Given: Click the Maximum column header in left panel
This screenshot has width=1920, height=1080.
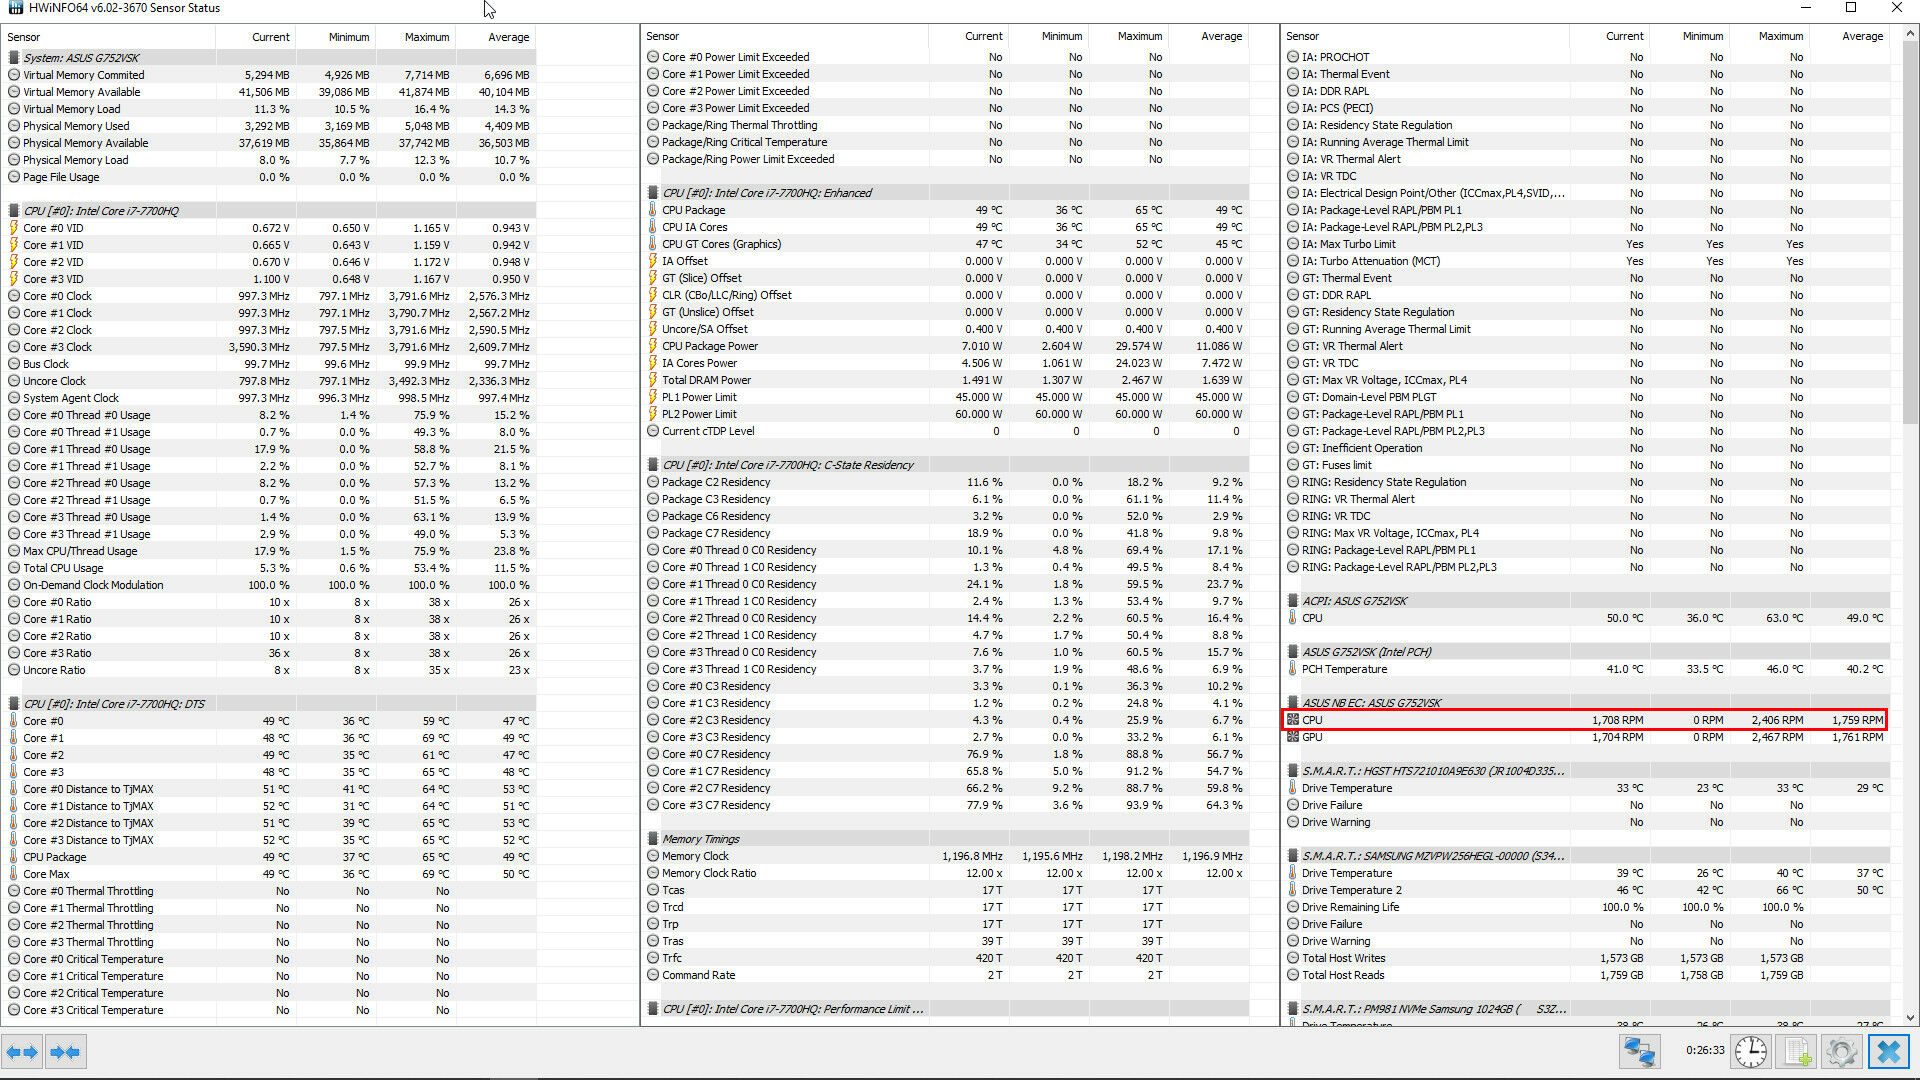Looking at the screenshot, I should pos(426,37).
